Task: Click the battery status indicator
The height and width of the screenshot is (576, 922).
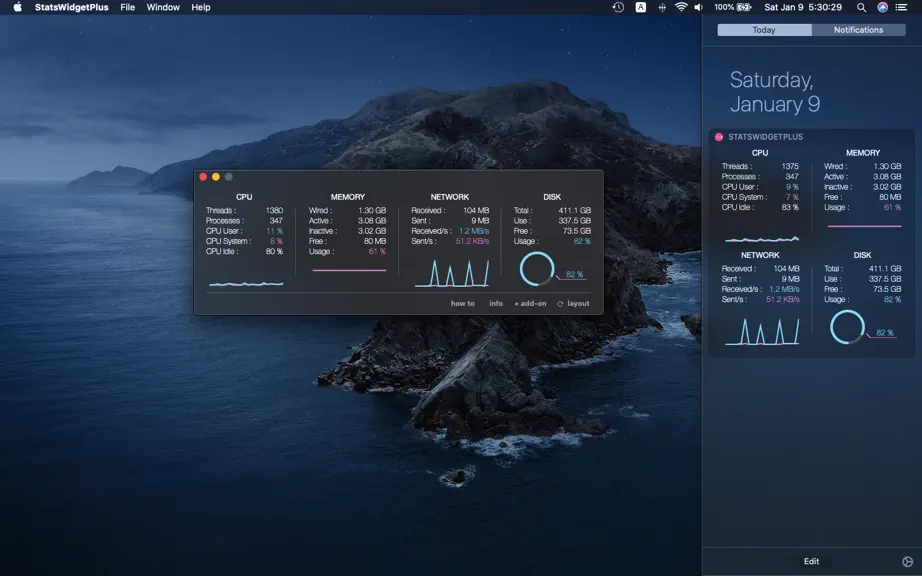Action: pos(733,7)
